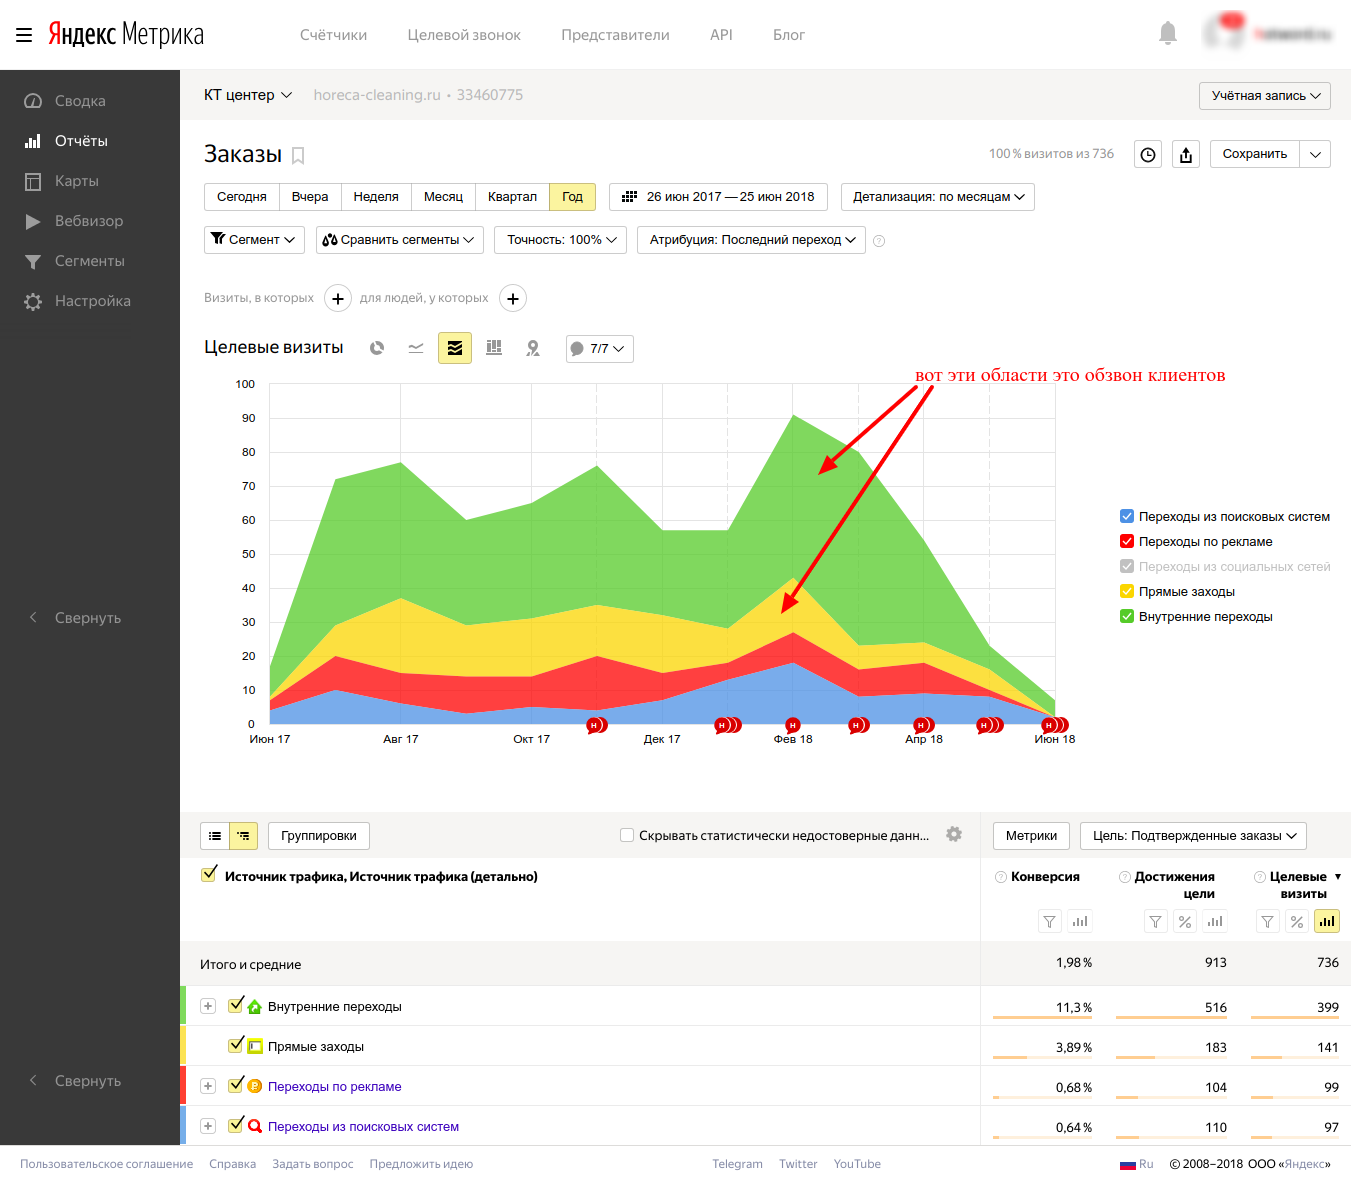Select the bar columns chart icon

tap(494, 348)
